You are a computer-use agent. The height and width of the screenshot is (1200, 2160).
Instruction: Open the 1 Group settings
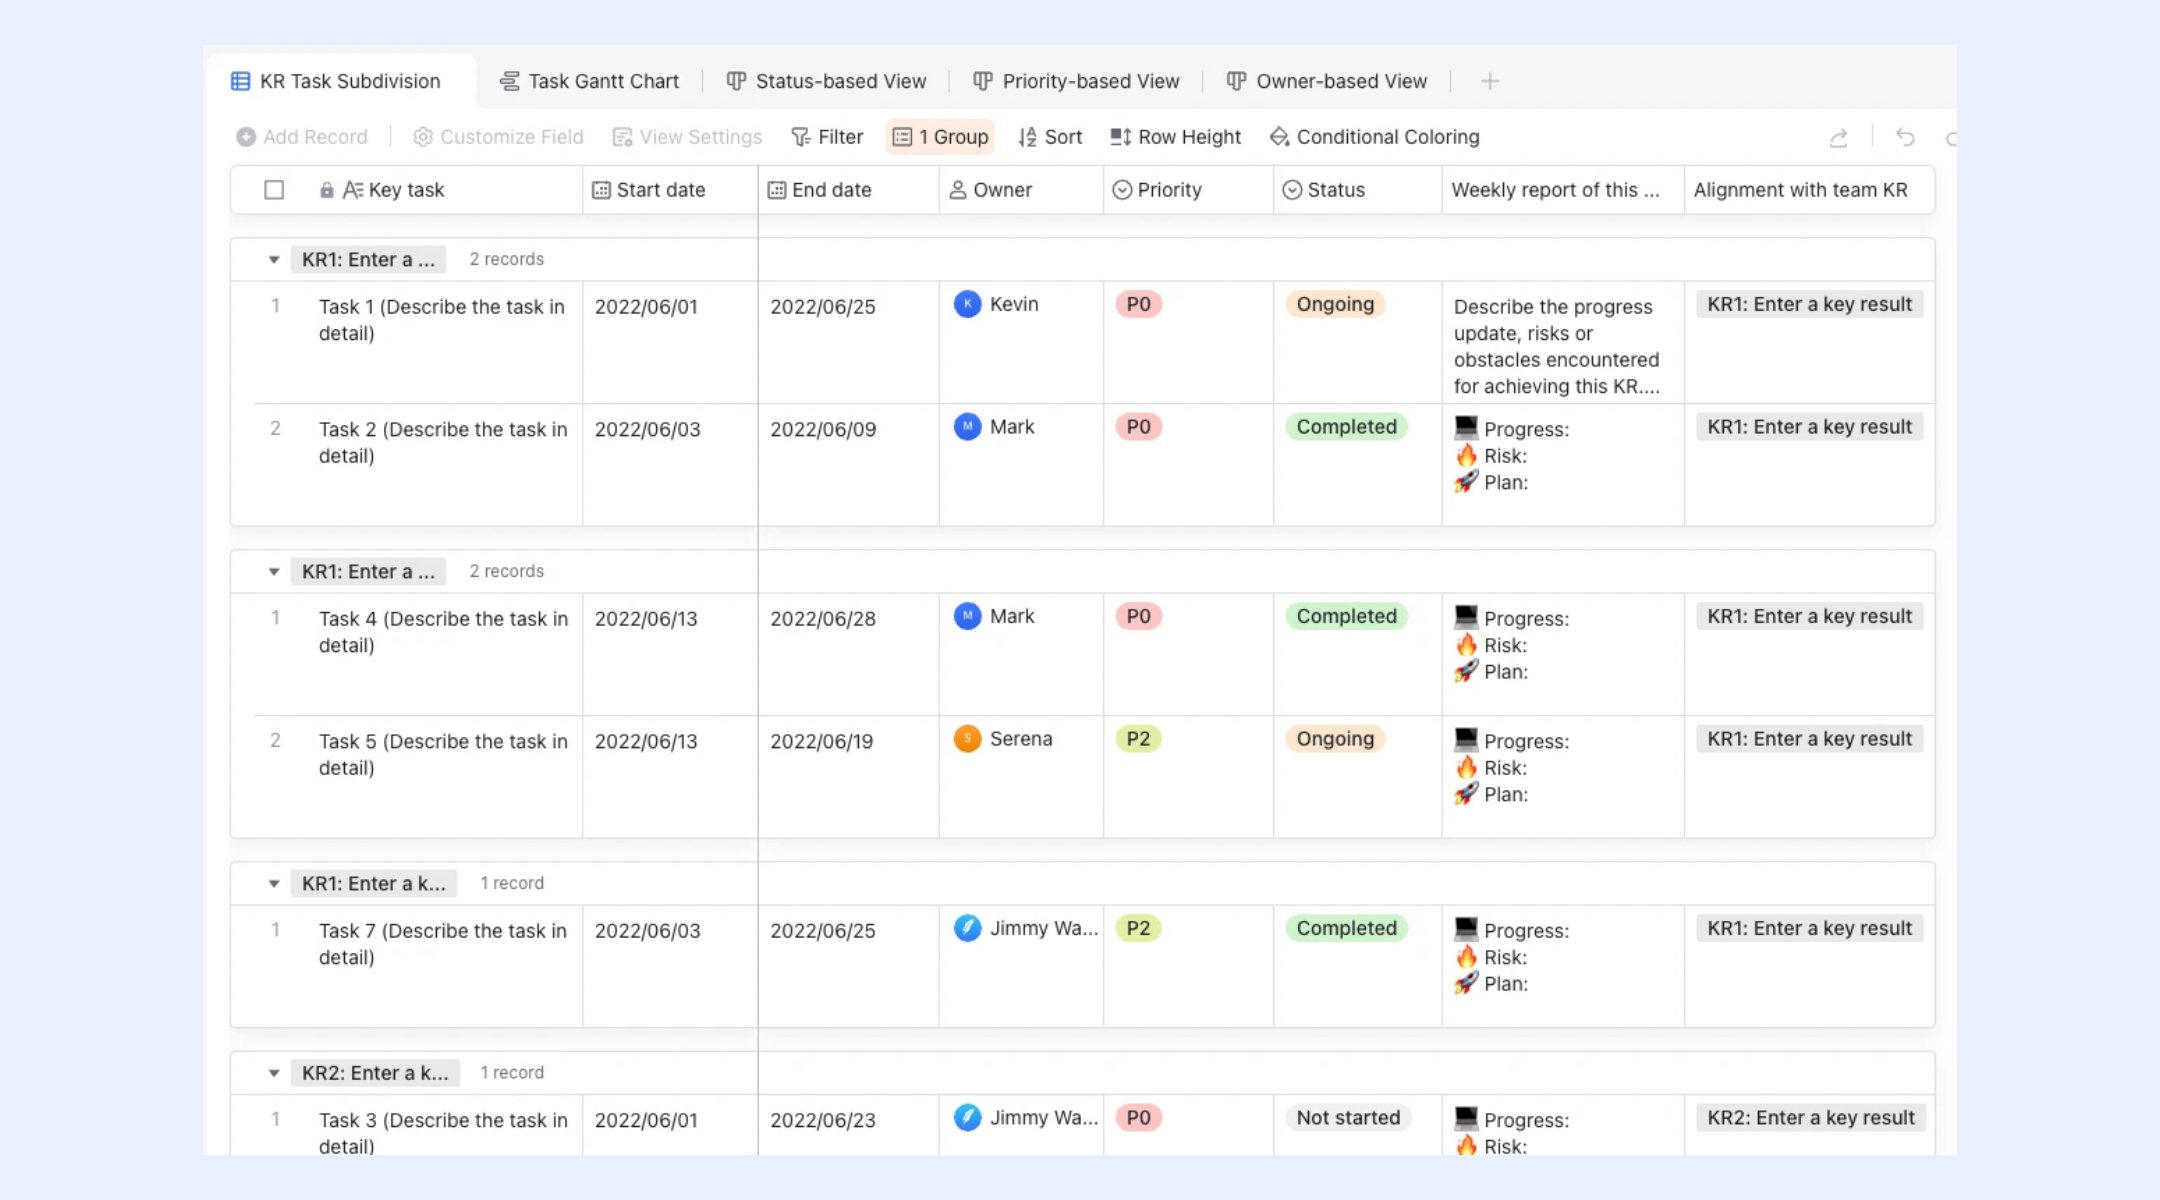pos(940,137)
